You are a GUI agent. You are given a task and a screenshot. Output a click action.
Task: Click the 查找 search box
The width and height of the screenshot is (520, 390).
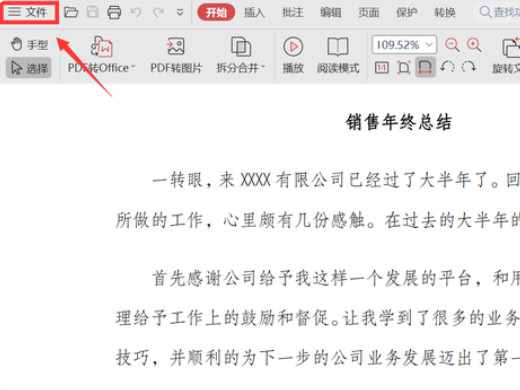pyautogui.click(x=497, y=12)
